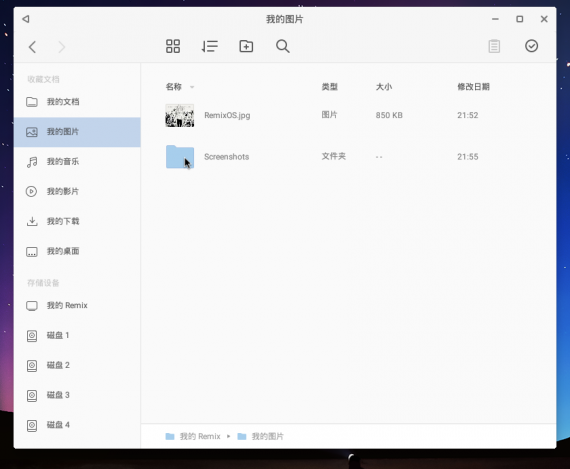Switch to grid view layout
The image size is (570, 469).
click(173, 46)
